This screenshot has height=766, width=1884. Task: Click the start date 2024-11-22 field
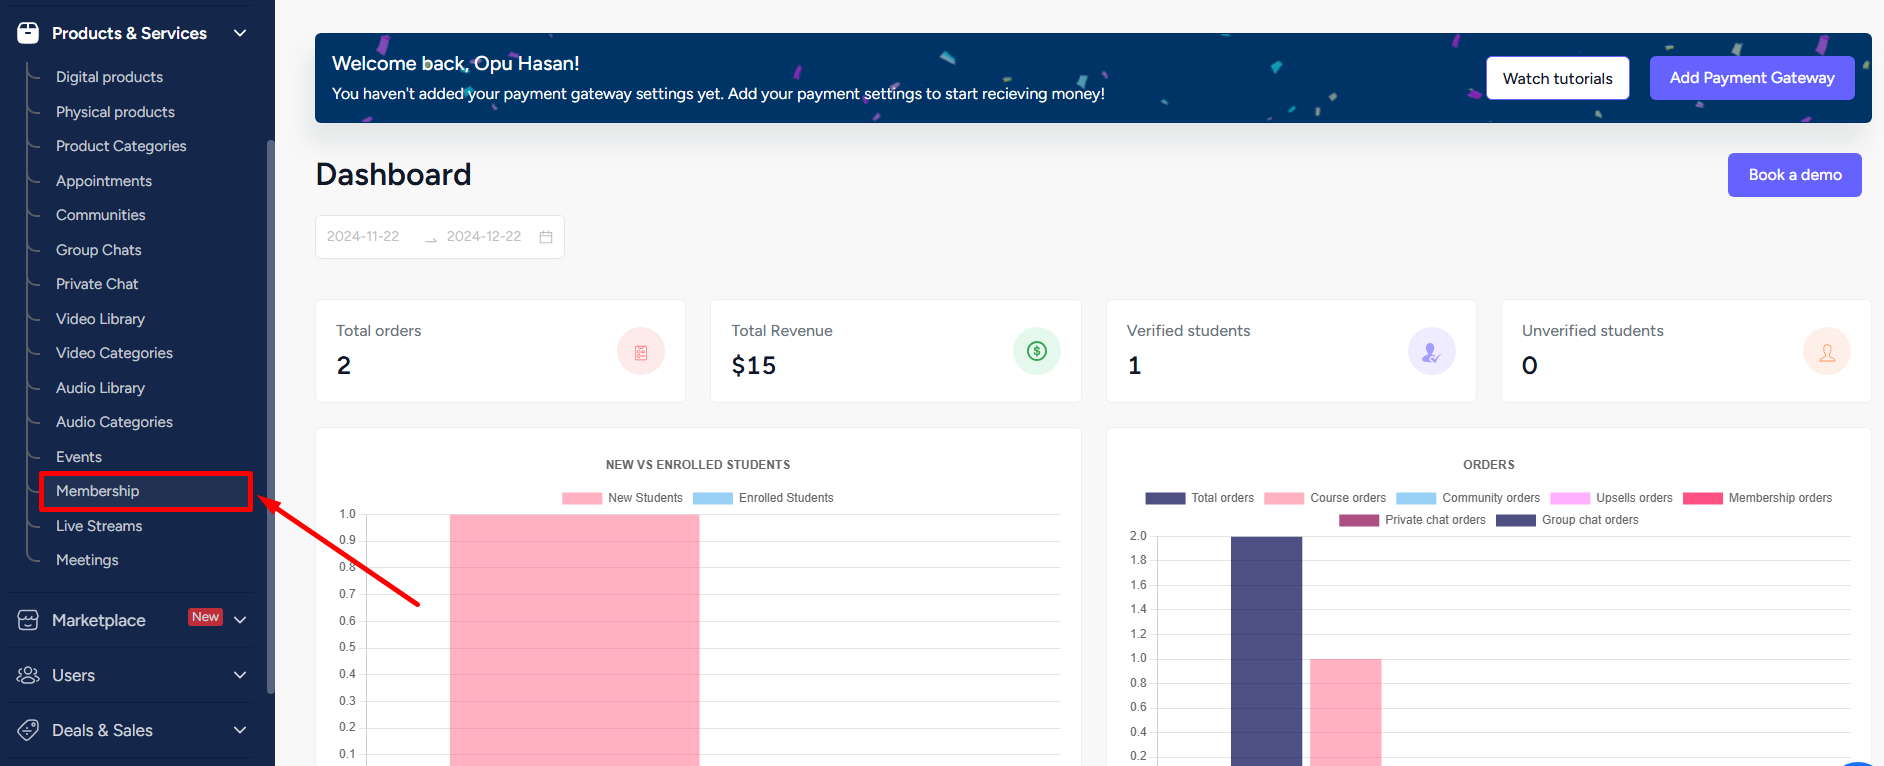[363, 237]
